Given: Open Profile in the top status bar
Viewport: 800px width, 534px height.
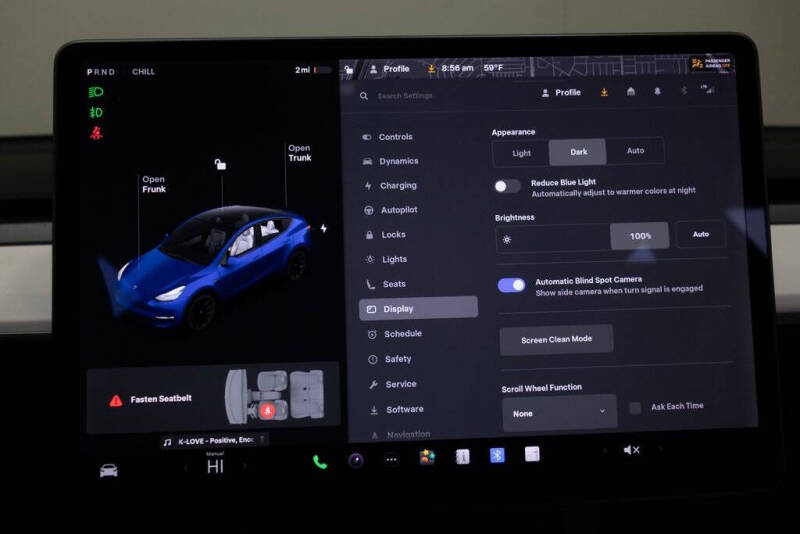Looking at the screenshot, I should pos(390,69).
